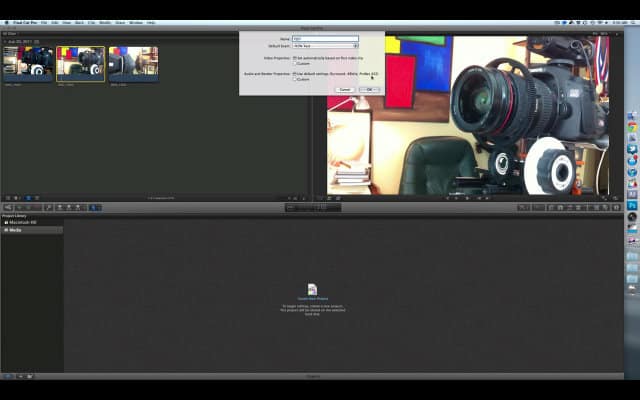Screen dimensions: 640x400
Task: Expand Macintosh HD in Project Library
Action: click(4, 222)
